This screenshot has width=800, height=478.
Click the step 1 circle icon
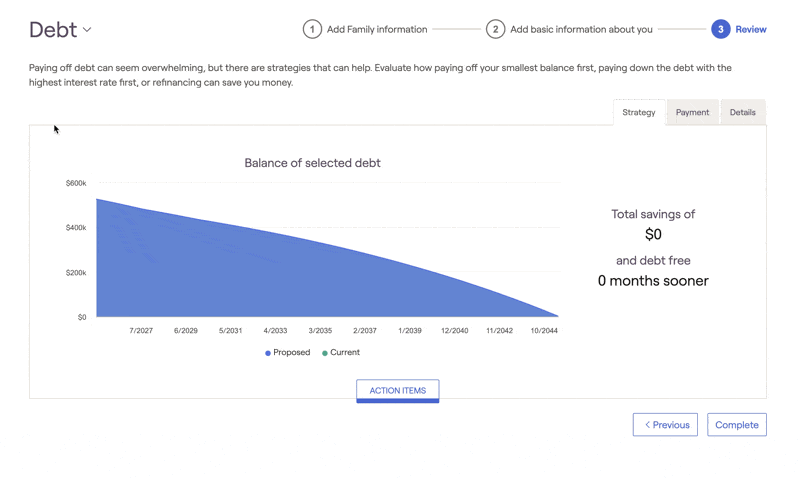[x=312, y=29]
